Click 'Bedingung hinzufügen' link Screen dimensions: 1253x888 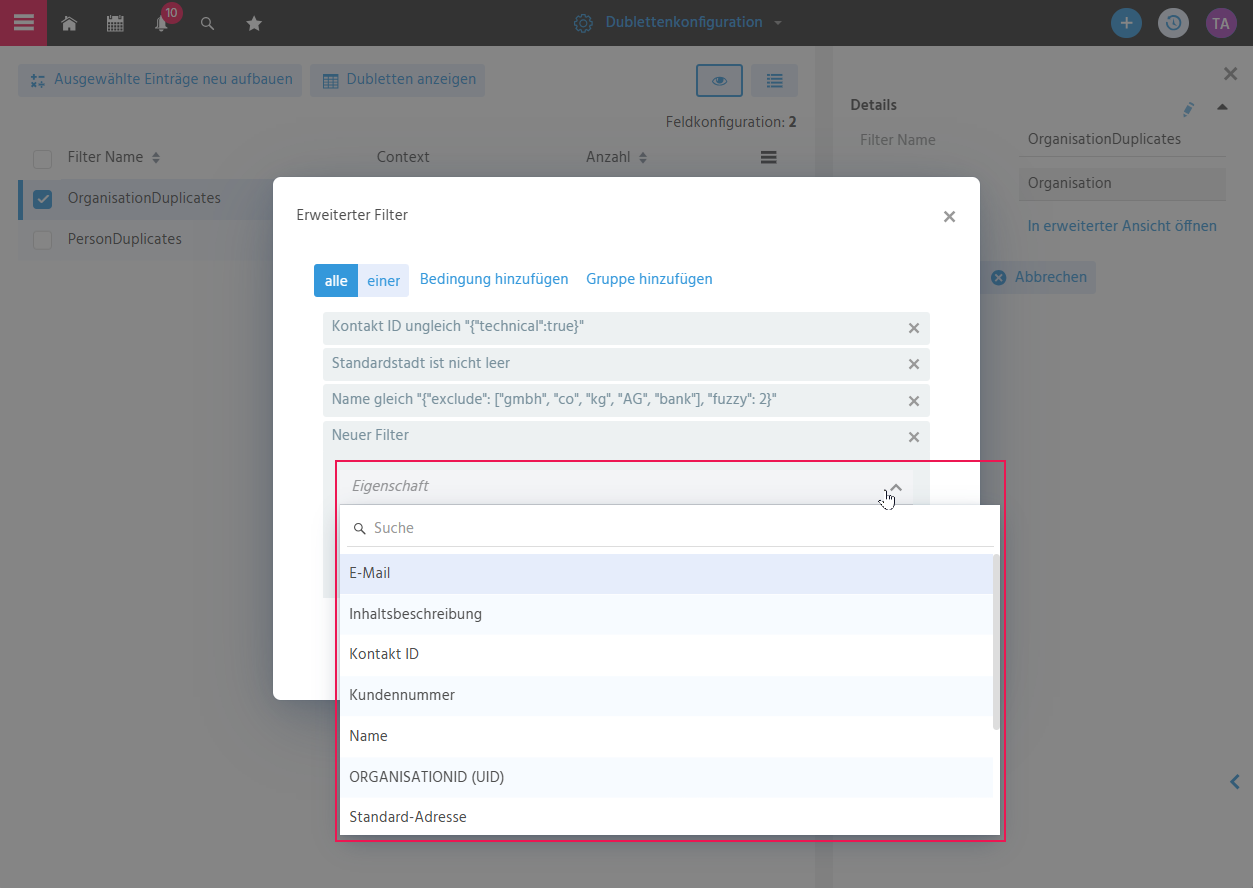[x=494, y=279]
